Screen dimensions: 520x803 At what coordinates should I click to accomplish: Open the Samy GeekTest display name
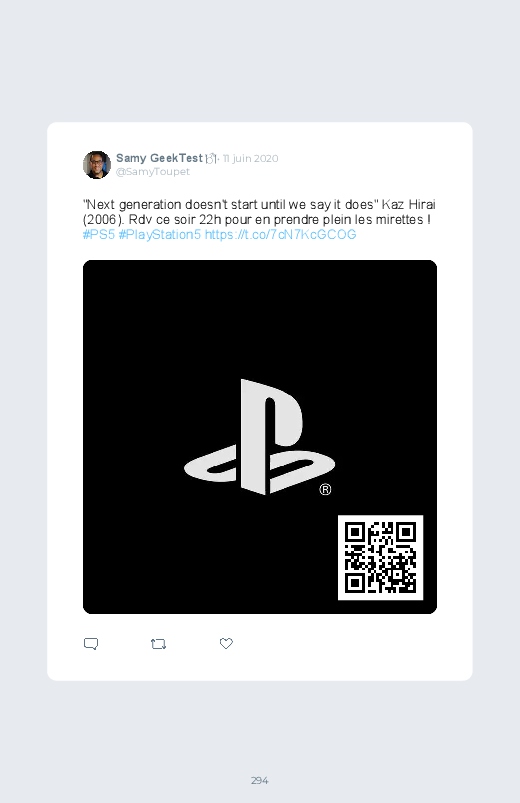(159, 158)
